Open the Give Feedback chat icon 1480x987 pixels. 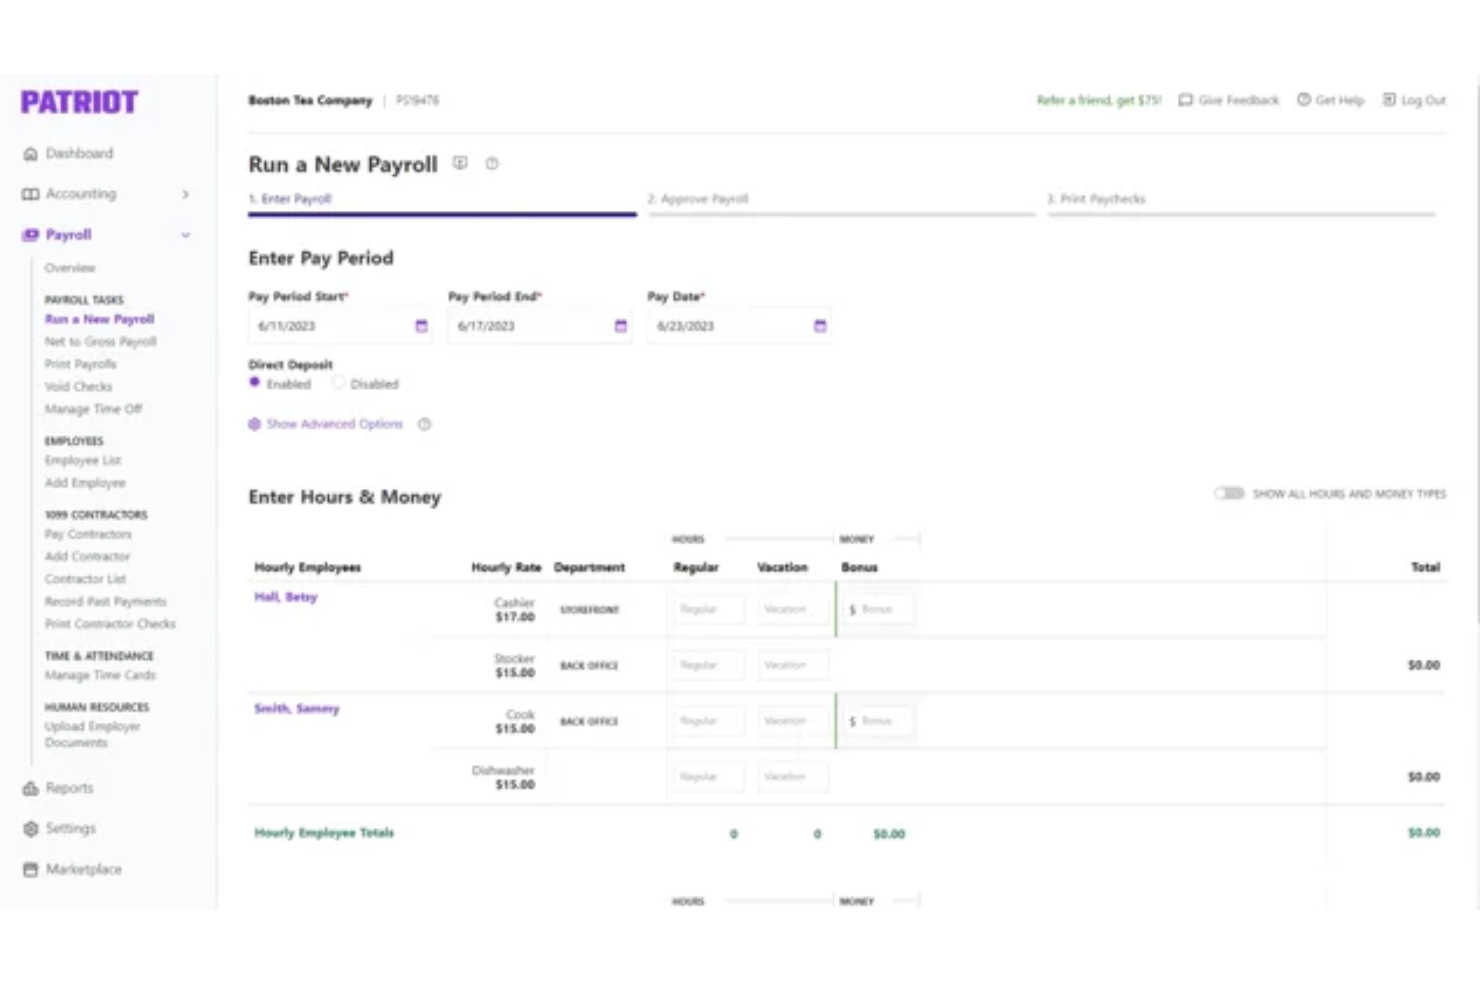coord(1186,100)
